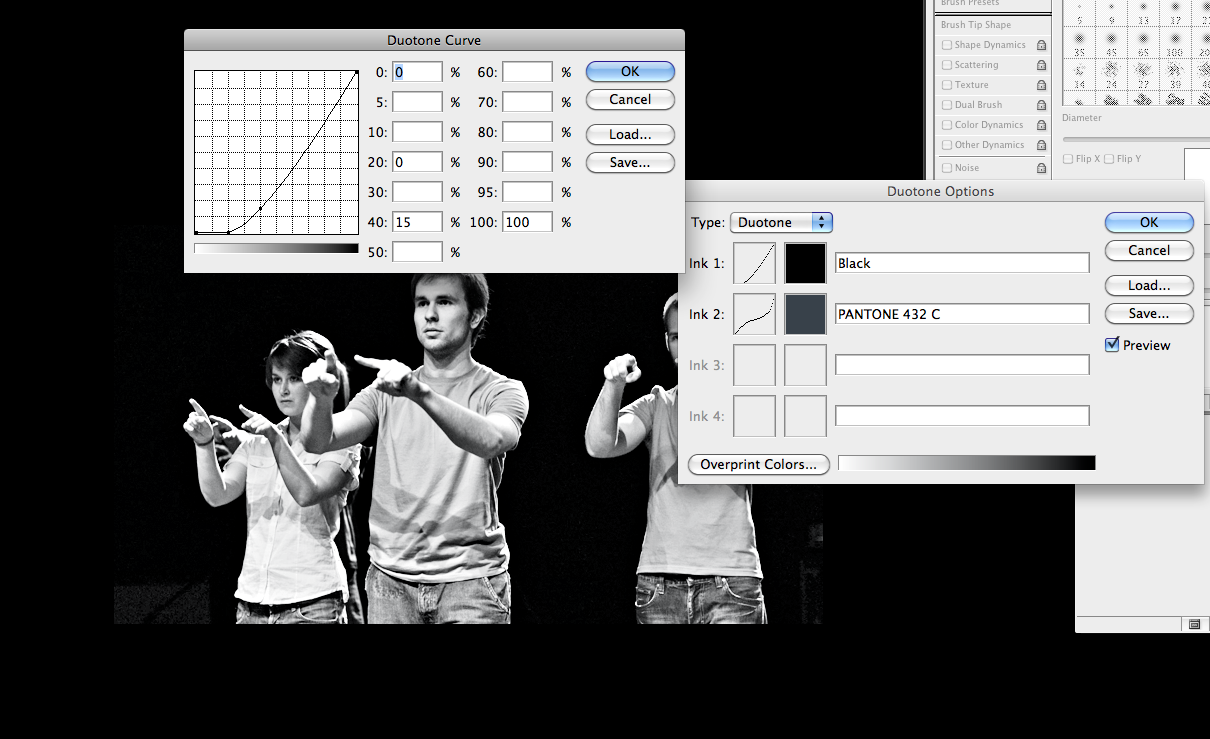This screenshot has width=1210, height=739.
Task: Enable the Scattering checkbox
Action: point(947,65)
